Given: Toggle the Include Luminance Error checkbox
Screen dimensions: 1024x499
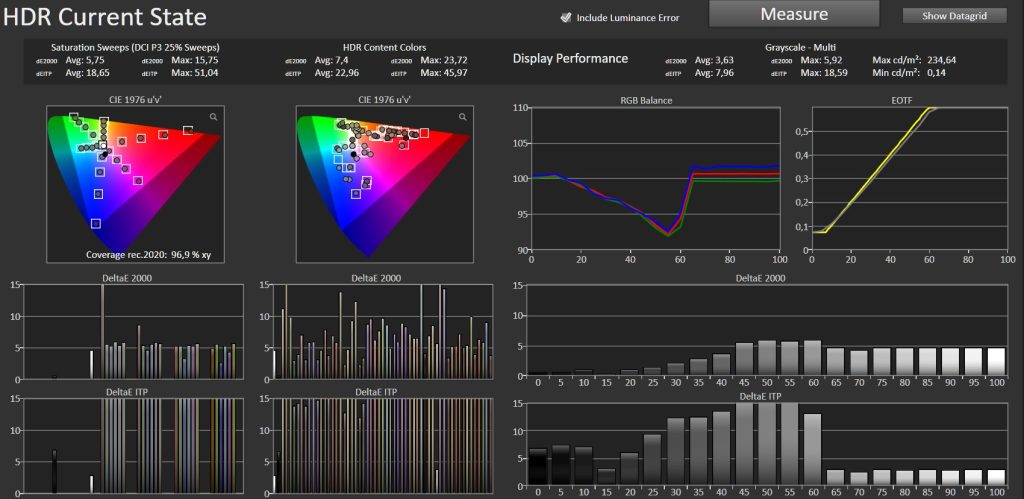Looking at the screenshot, I should (566, 18).
